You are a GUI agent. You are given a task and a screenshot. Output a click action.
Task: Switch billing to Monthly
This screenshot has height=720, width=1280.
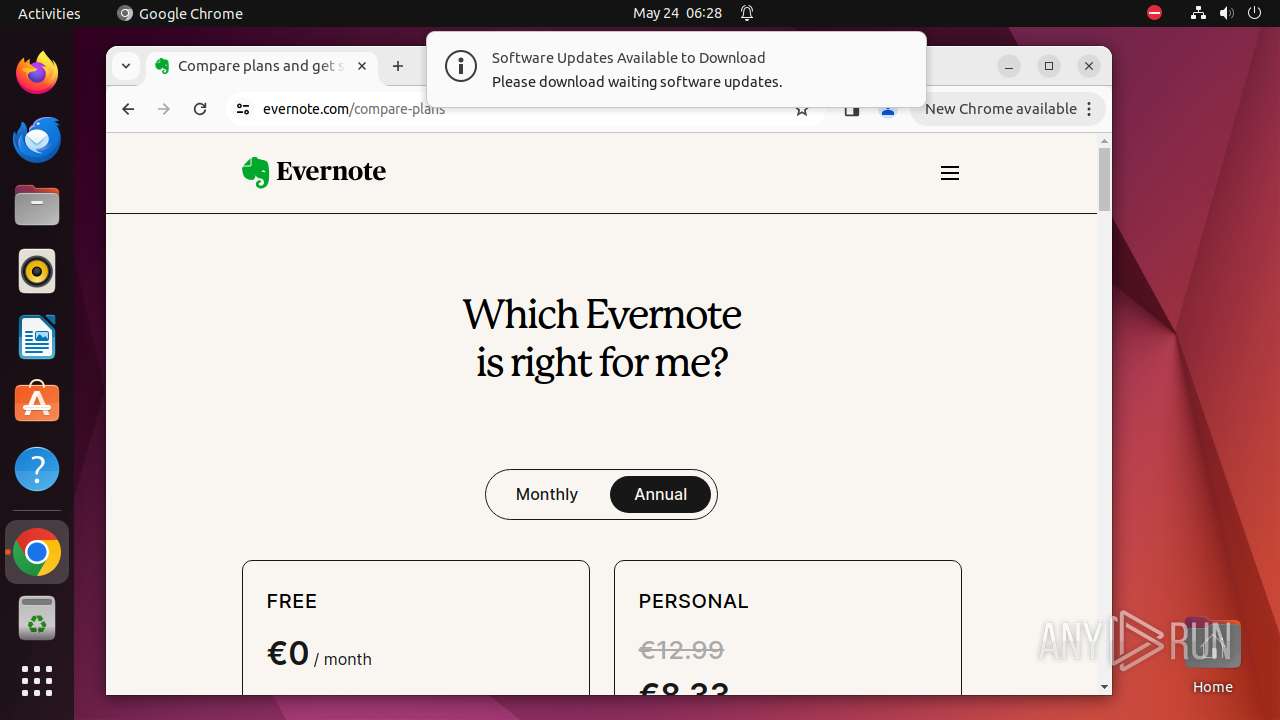coord(547,494)
